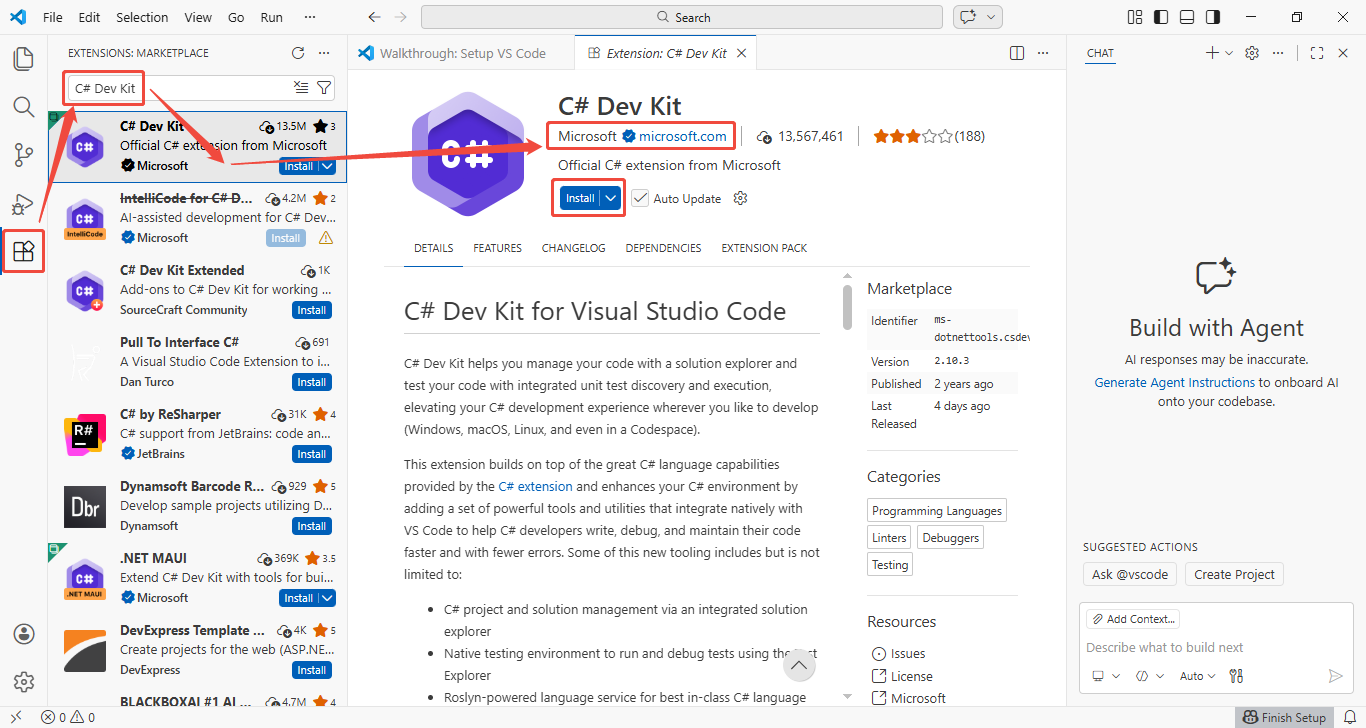Viewport: 1366px width, 728px height.
Task: Open the microsoft.com publisher link
Action: [682, 136]
